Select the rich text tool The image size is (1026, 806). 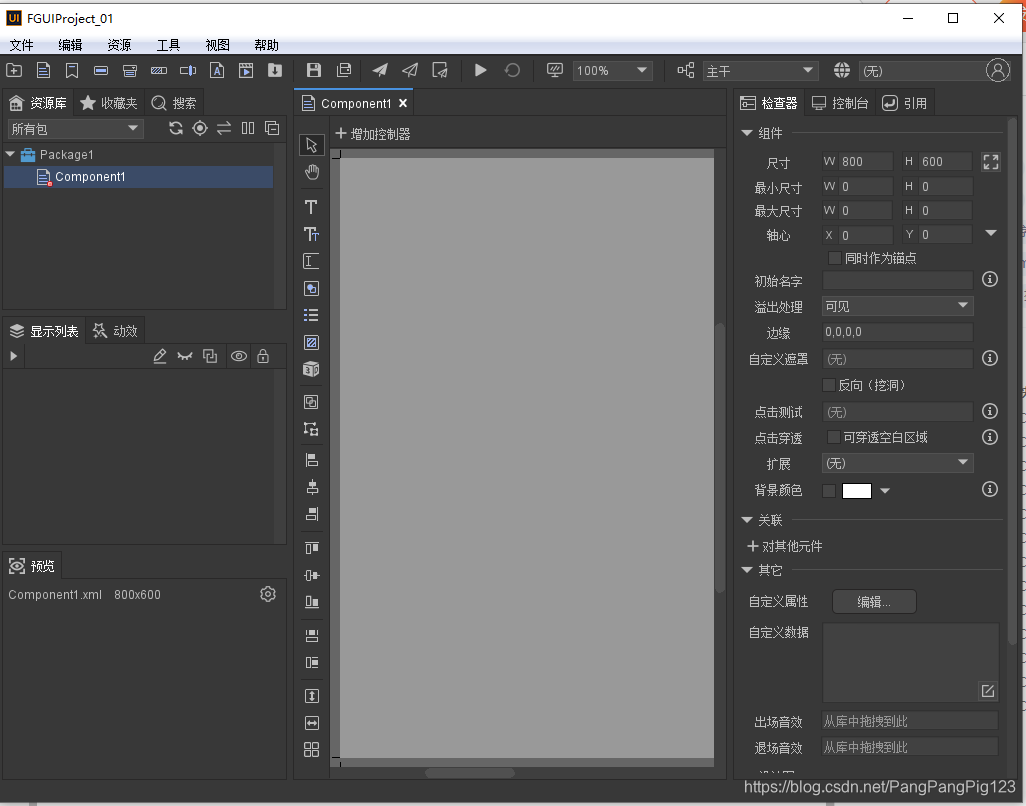[311, 234]
